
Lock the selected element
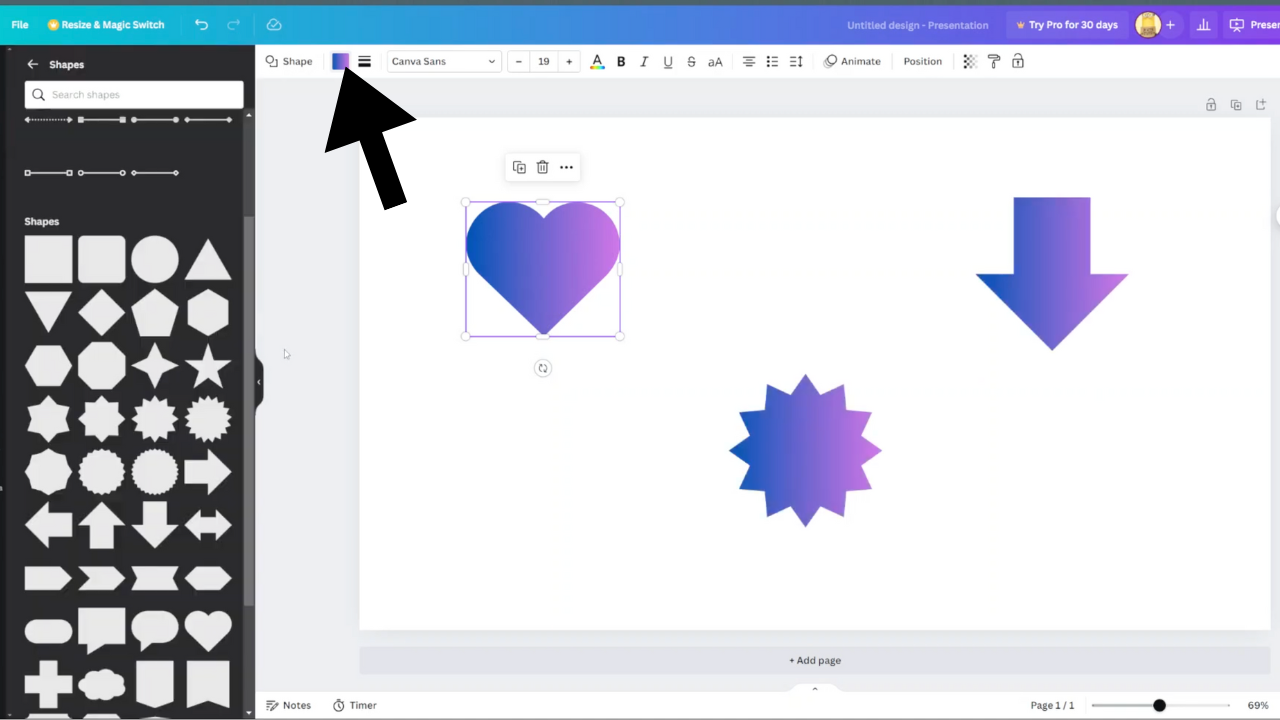pyautogui.click(x=1018, y=61)
